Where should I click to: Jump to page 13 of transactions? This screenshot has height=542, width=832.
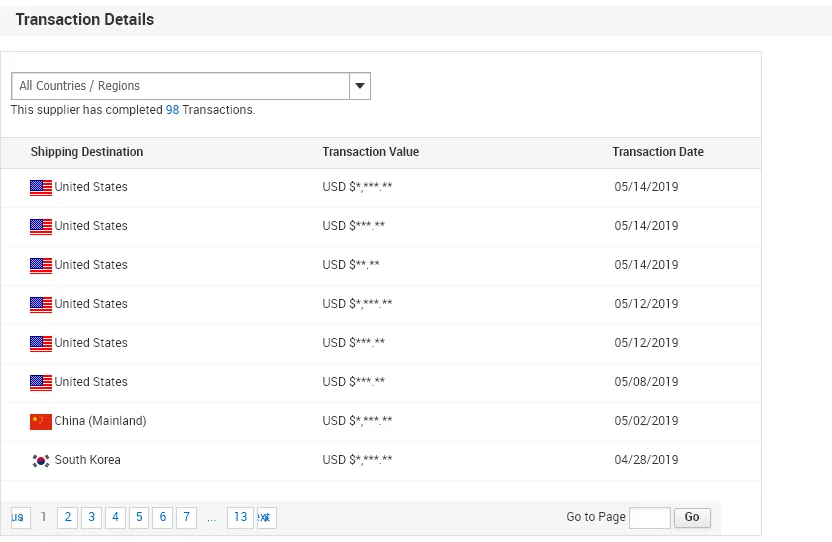(240, 517)
